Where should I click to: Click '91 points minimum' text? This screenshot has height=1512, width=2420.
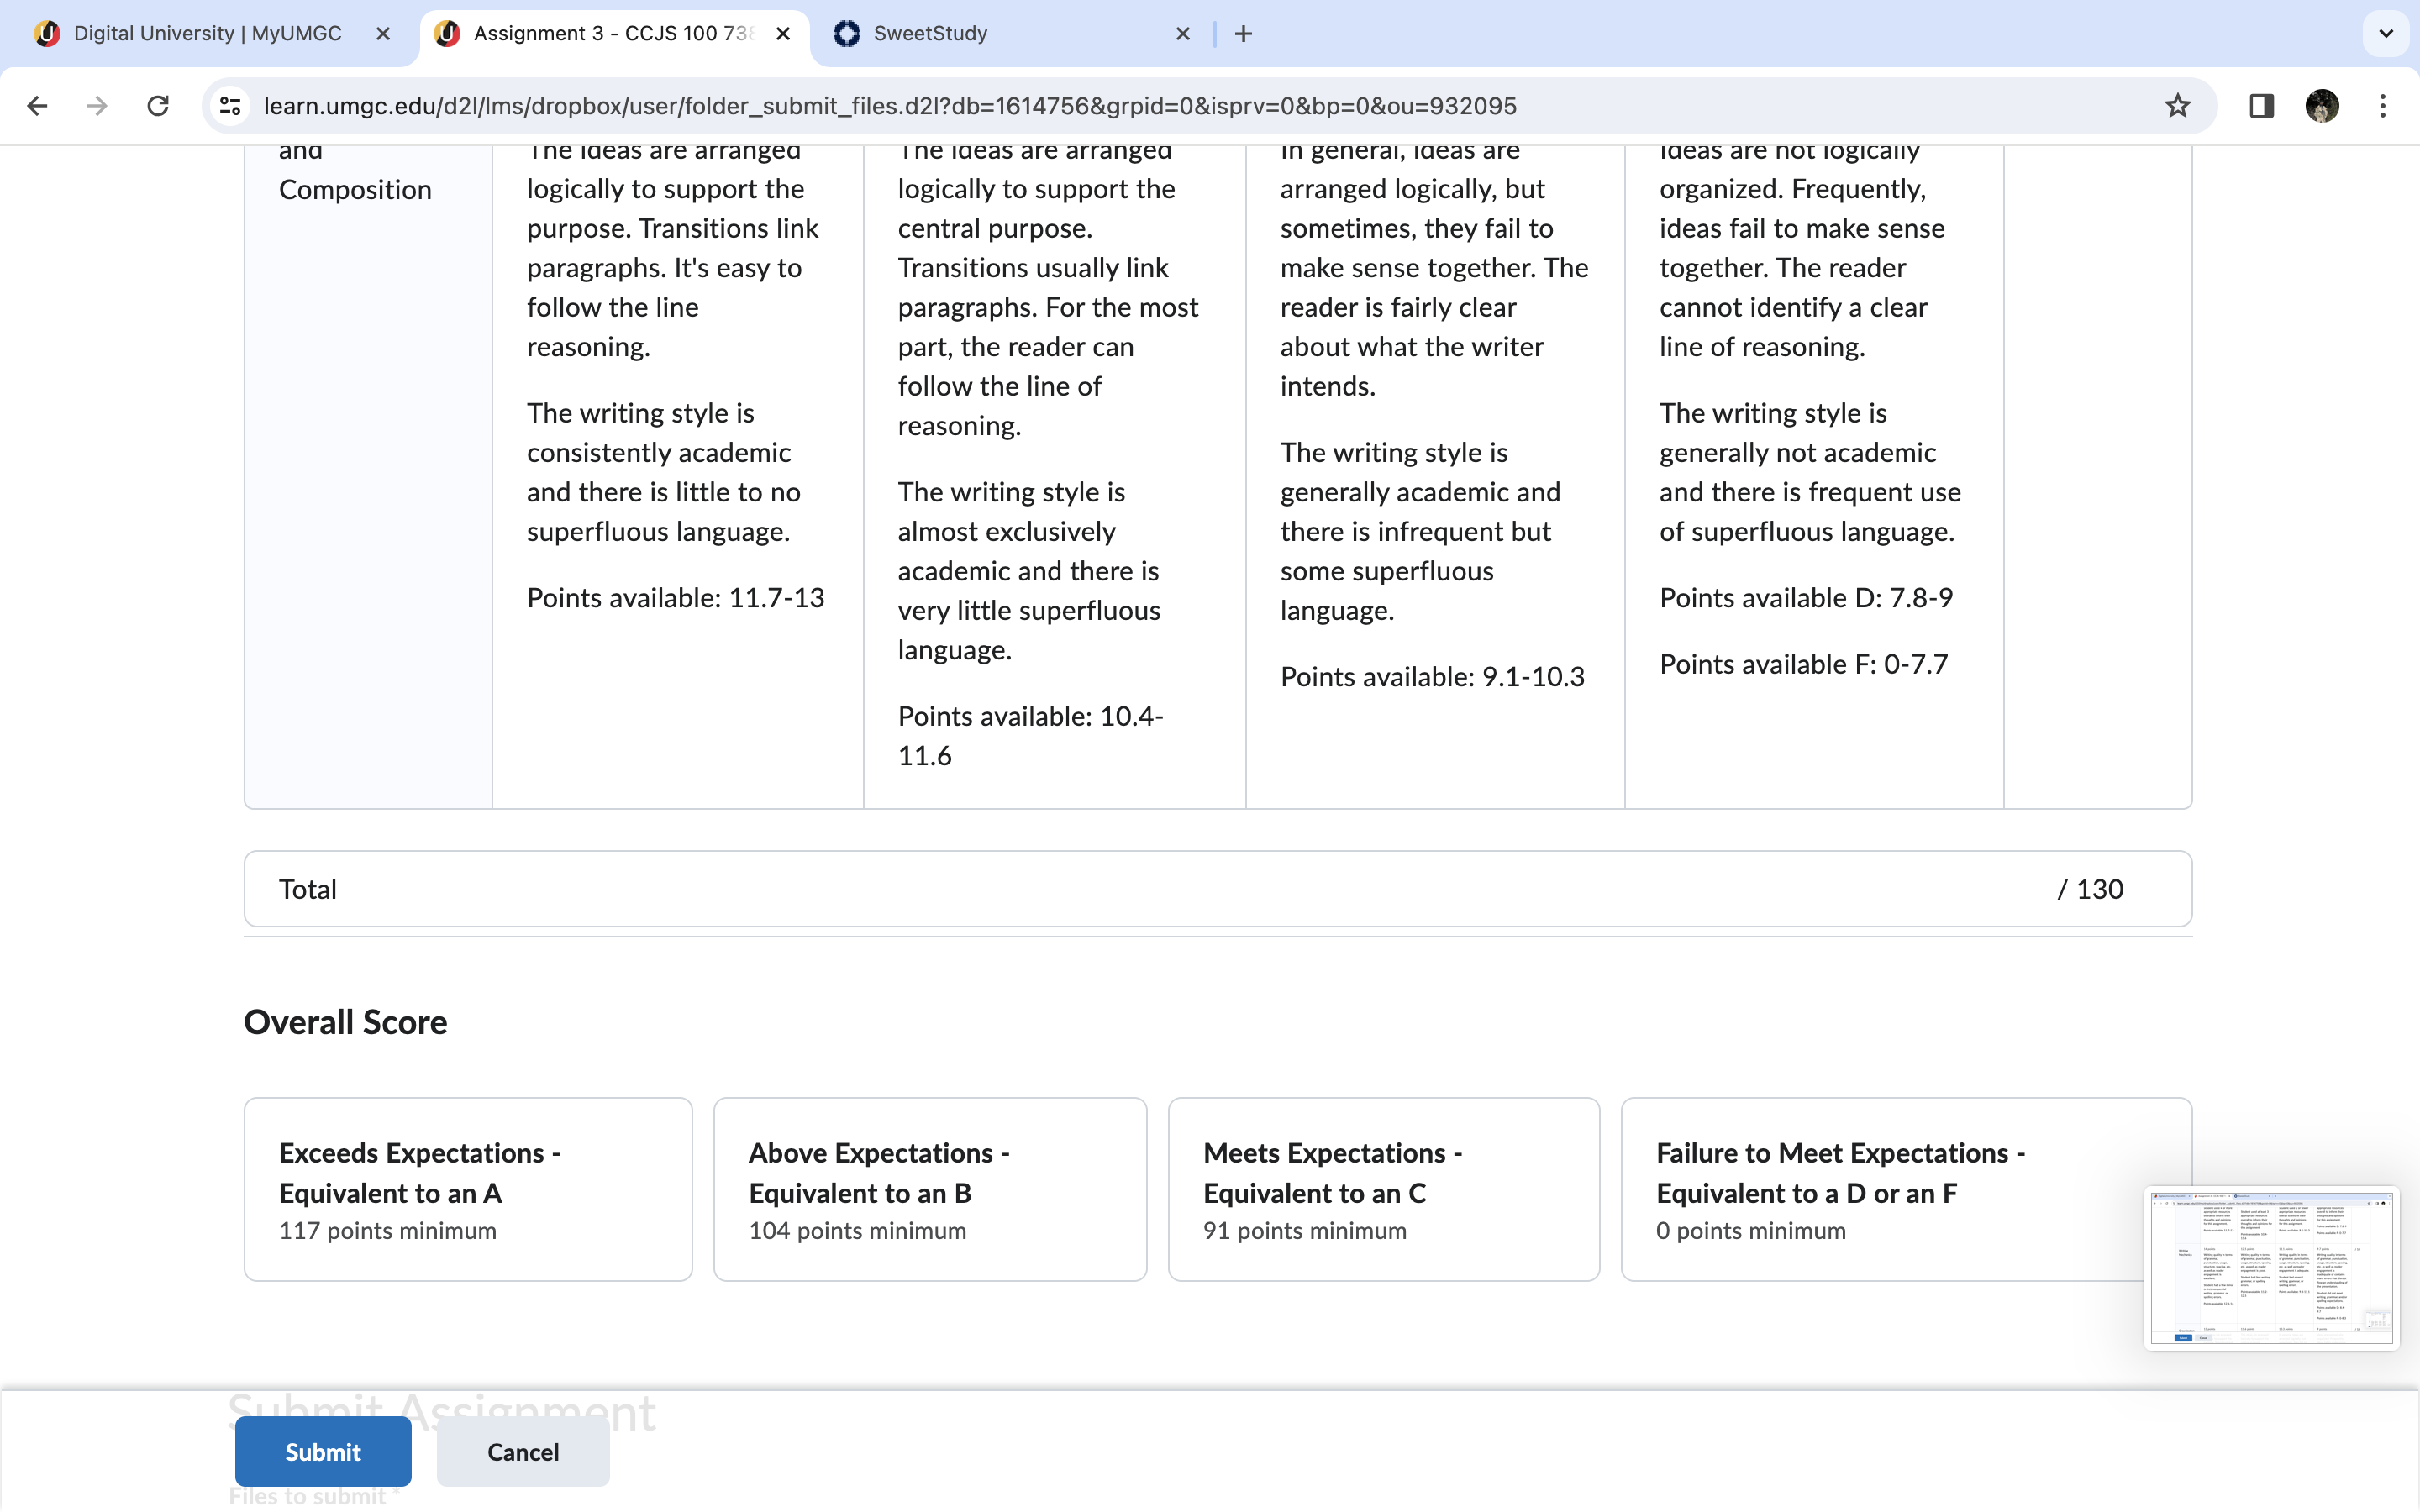[x=1305, y=1231]
